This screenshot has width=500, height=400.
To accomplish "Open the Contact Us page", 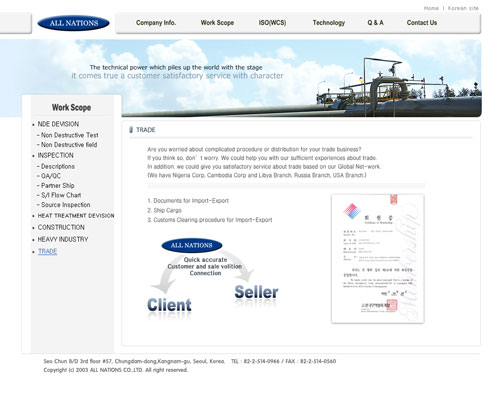I will [422, 23].
